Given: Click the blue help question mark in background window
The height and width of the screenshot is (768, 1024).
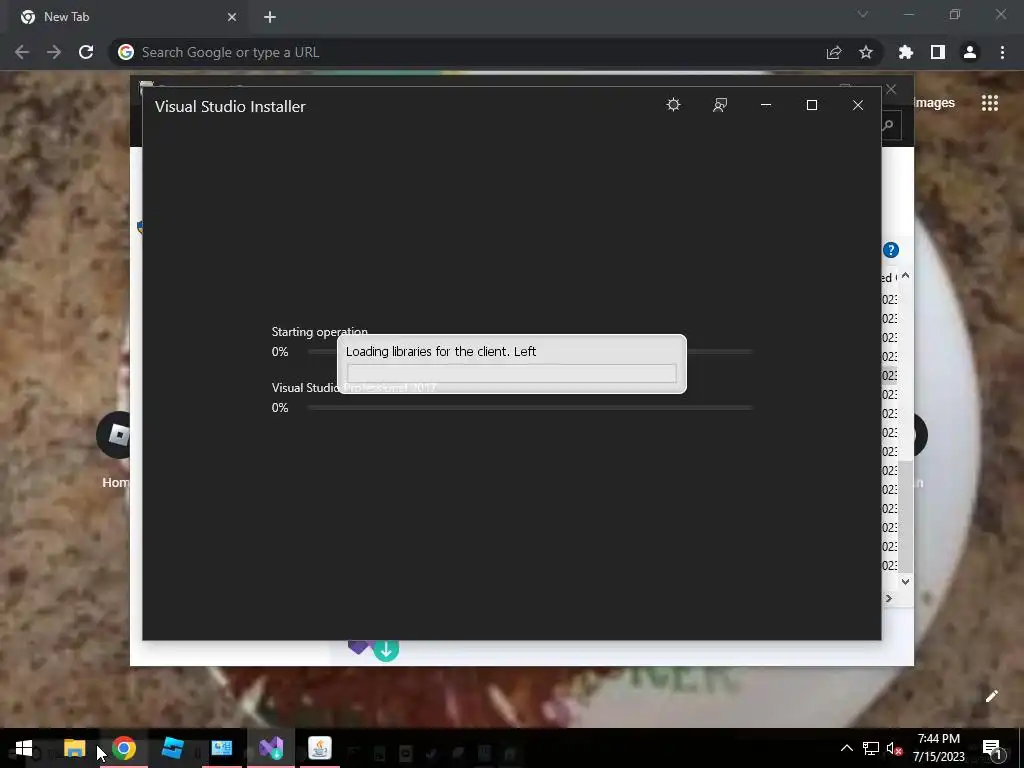Looking at the screenshot, I should coord(891,250).
